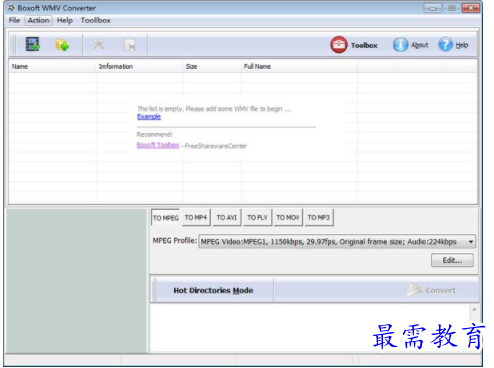494x368 pixels.
Task: Open the red Toolbox button
Action: [354, 45]
